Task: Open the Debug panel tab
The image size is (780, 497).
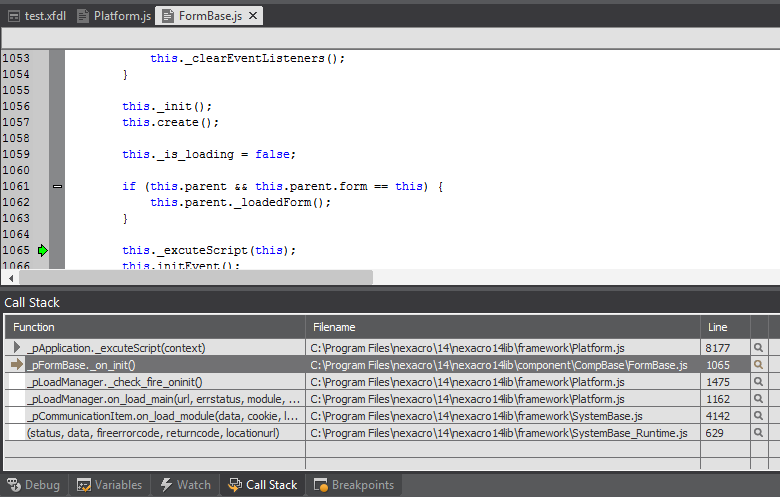Action: tap(34, 485)
